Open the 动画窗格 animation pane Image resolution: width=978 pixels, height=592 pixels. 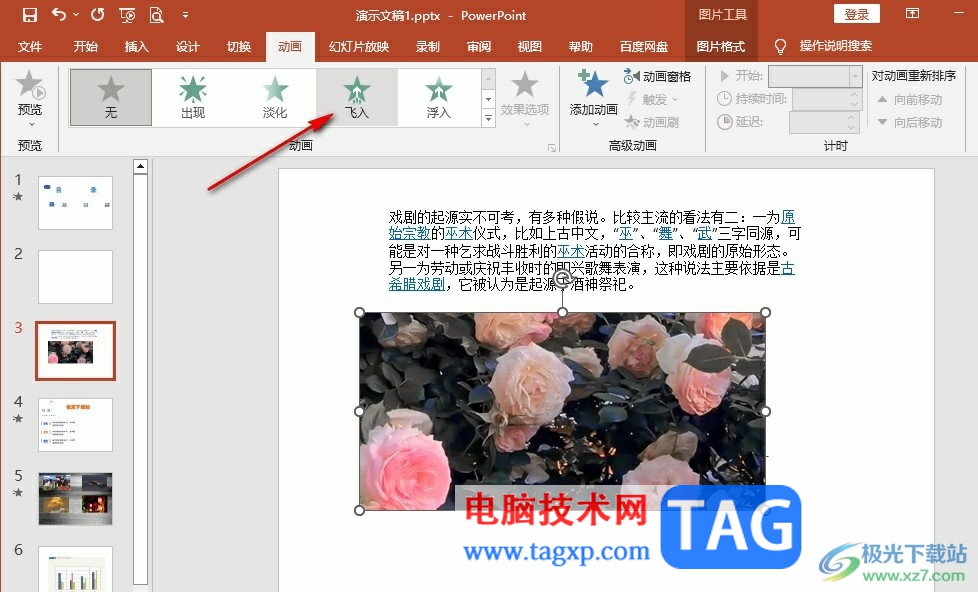[657, 76]
